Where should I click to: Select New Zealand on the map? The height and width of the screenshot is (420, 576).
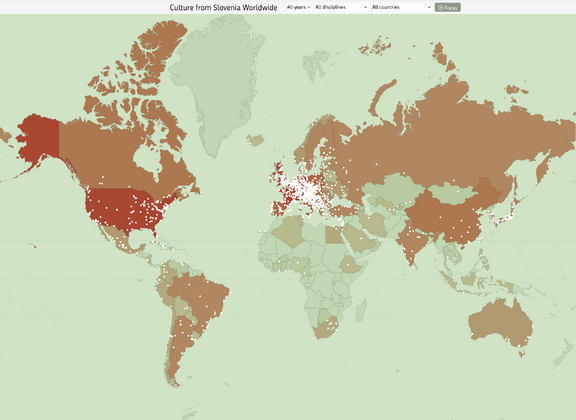click(564, 353)
